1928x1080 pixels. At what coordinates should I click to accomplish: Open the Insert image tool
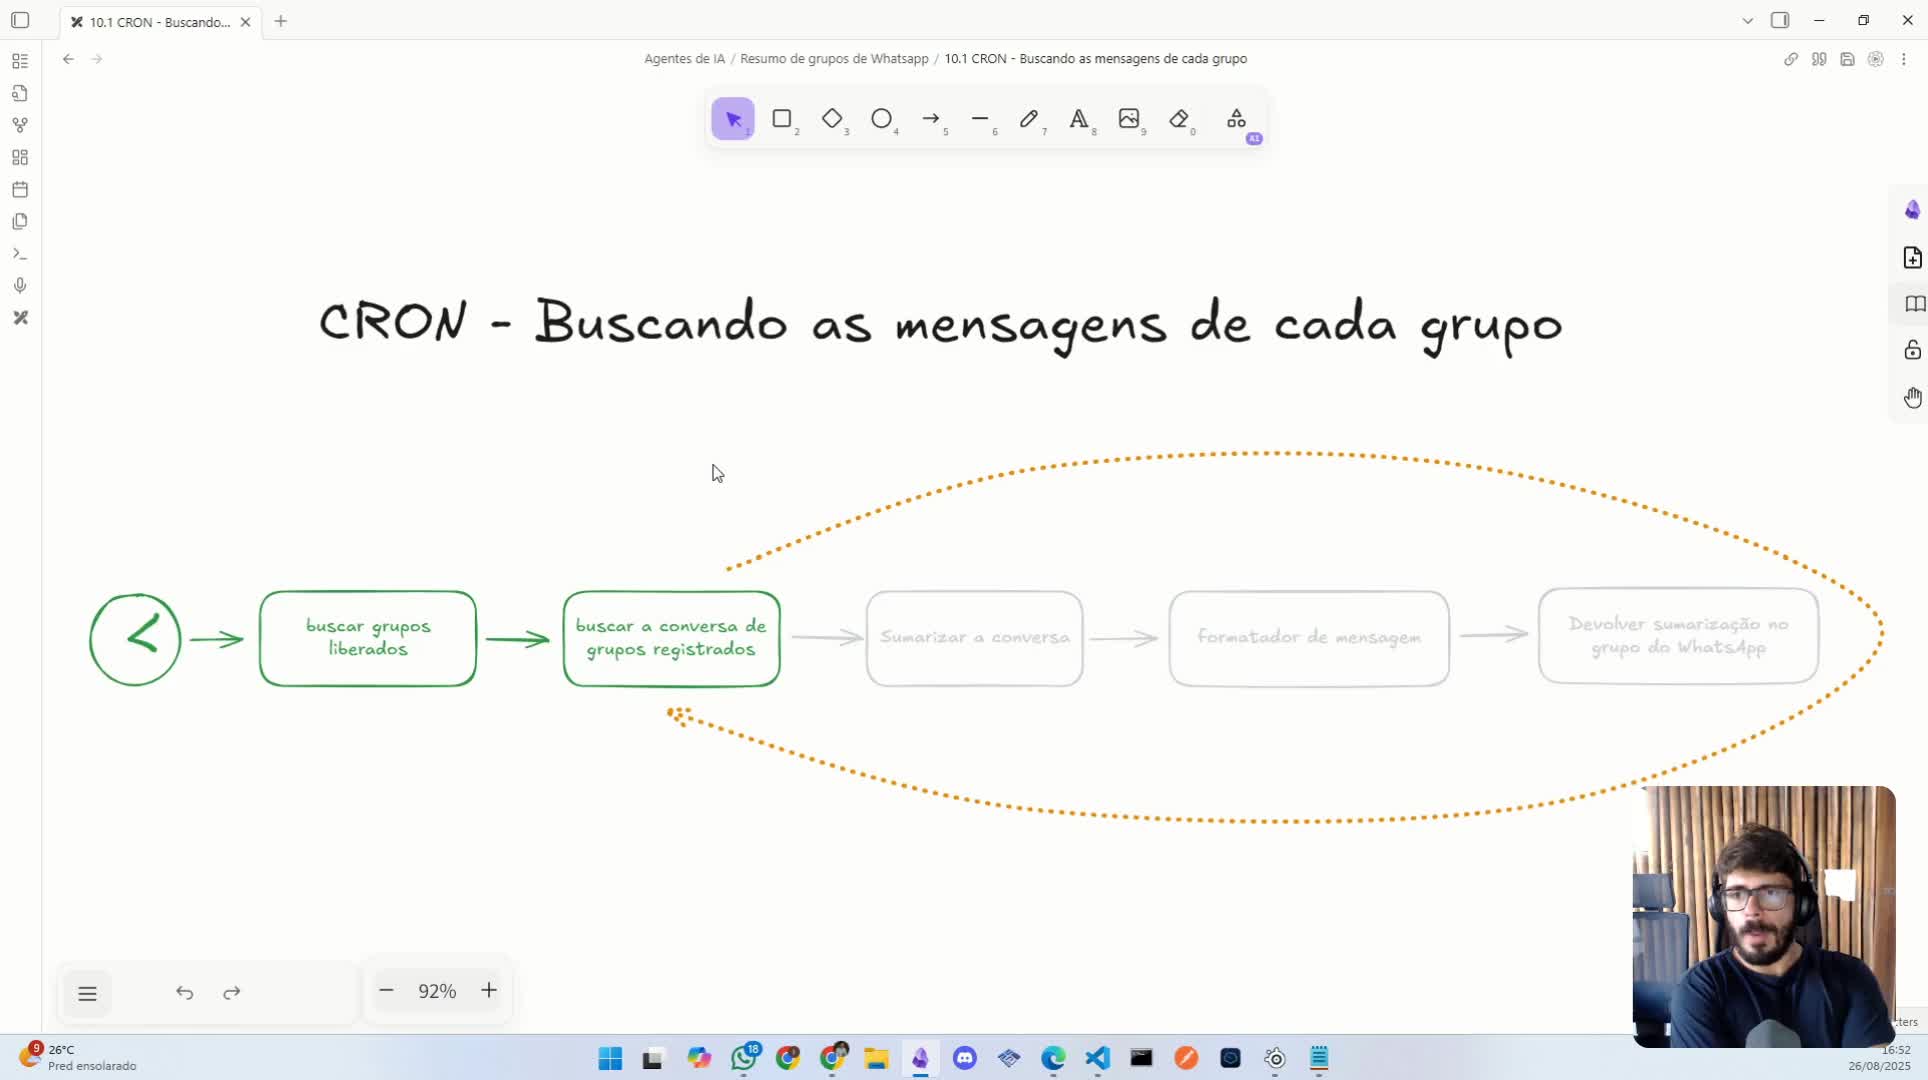coord(1130,119)
